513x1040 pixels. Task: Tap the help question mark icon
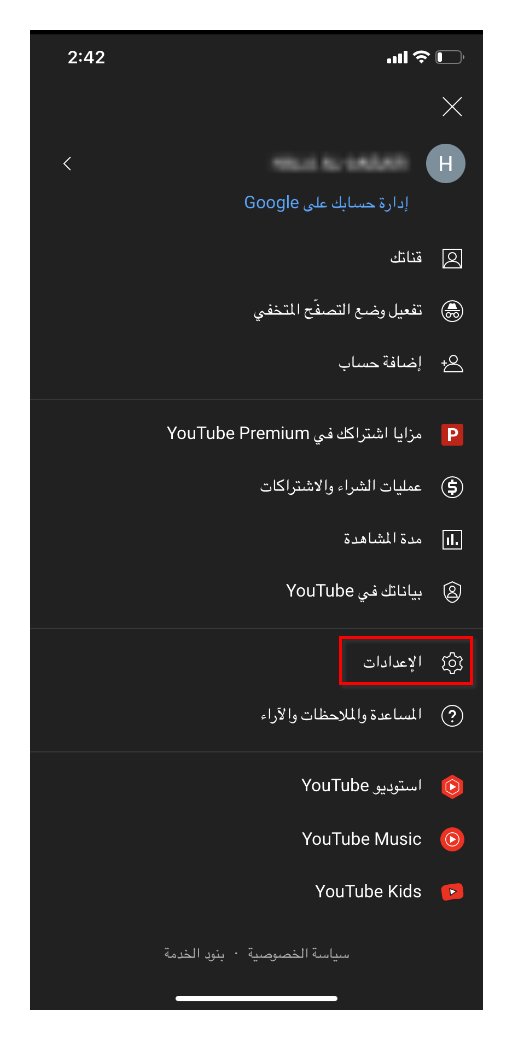coord(452,716)
